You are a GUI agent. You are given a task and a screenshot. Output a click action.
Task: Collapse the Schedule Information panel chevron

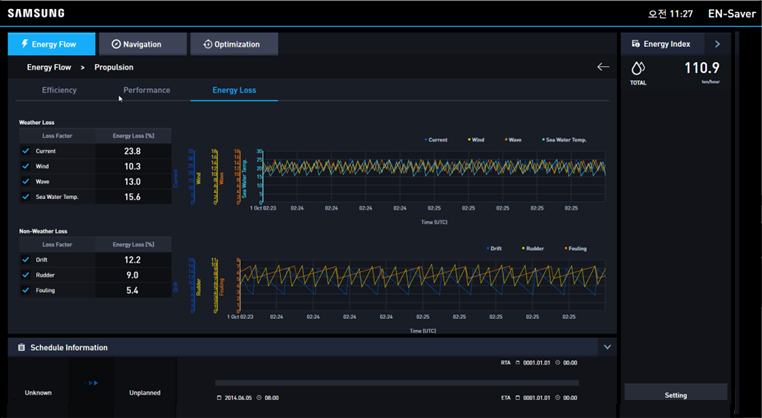(x=606, y=347)
